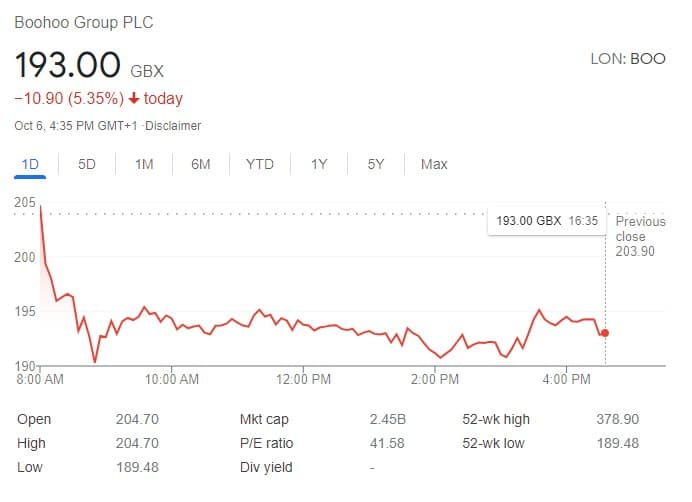Click the Boohoo Group PLC title
Screen dimensions: 692x502
point(84,23)
